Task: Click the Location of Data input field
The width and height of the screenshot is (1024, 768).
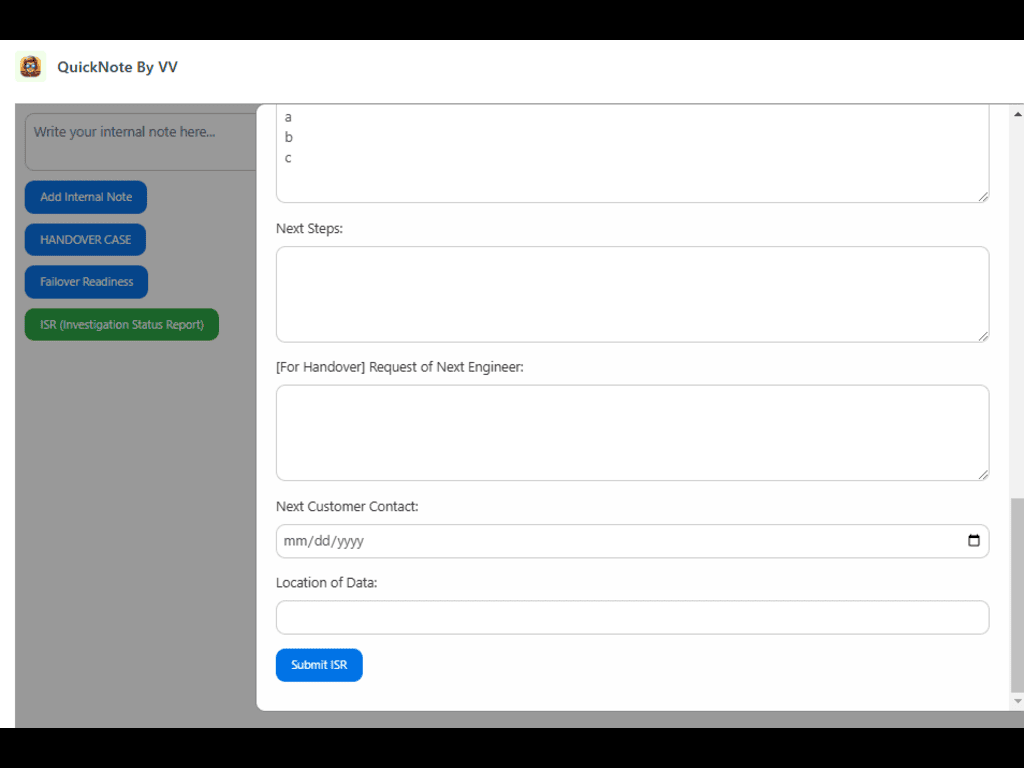Action: click(630, 617)
